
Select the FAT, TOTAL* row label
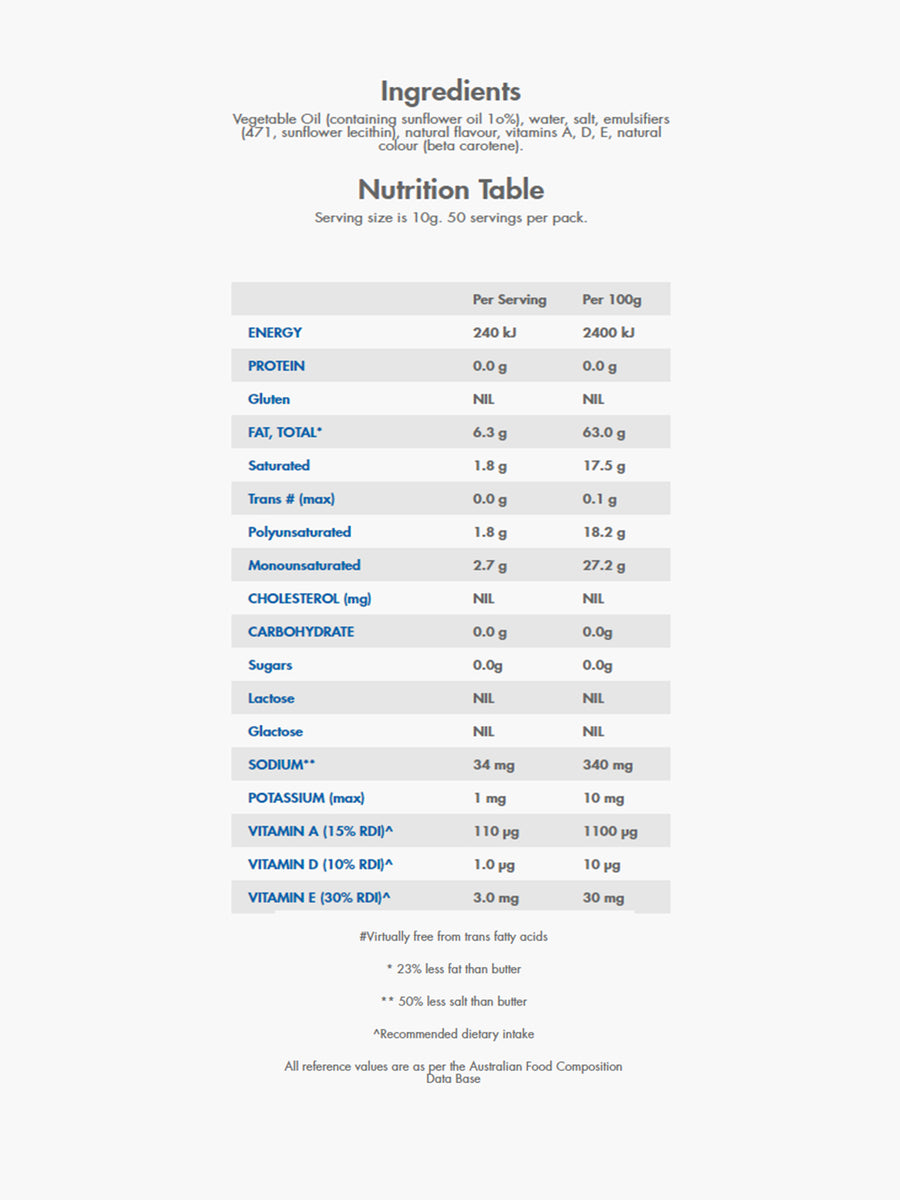coord(285,432)
